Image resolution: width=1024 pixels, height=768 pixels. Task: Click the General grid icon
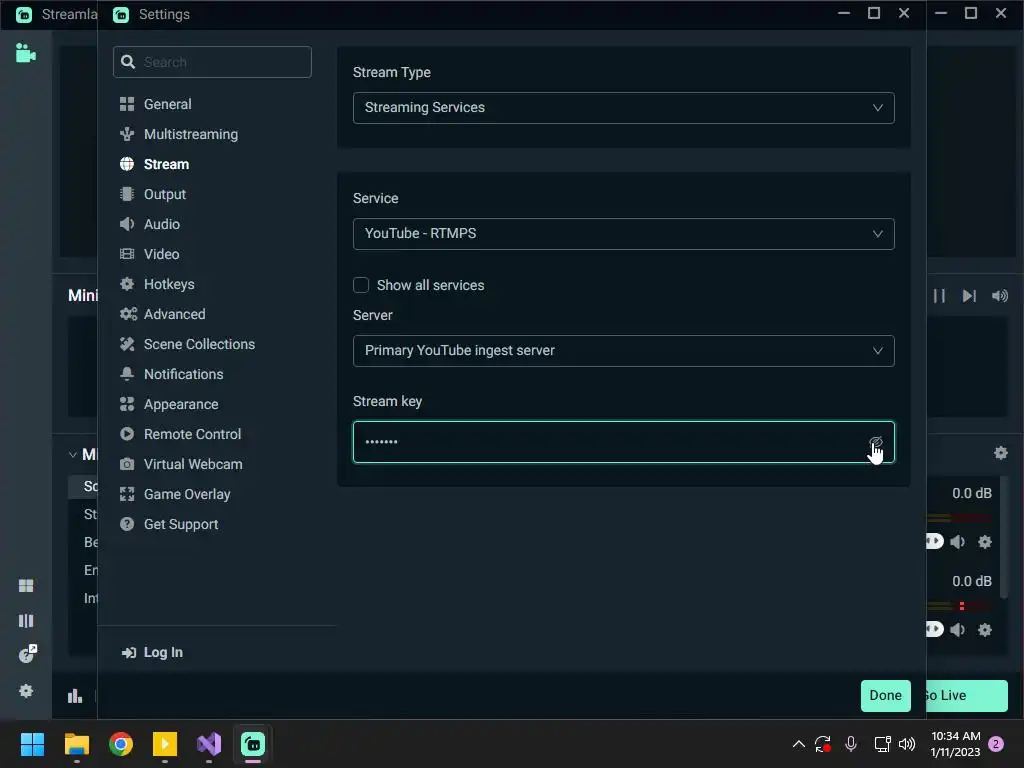coord(127,104)
